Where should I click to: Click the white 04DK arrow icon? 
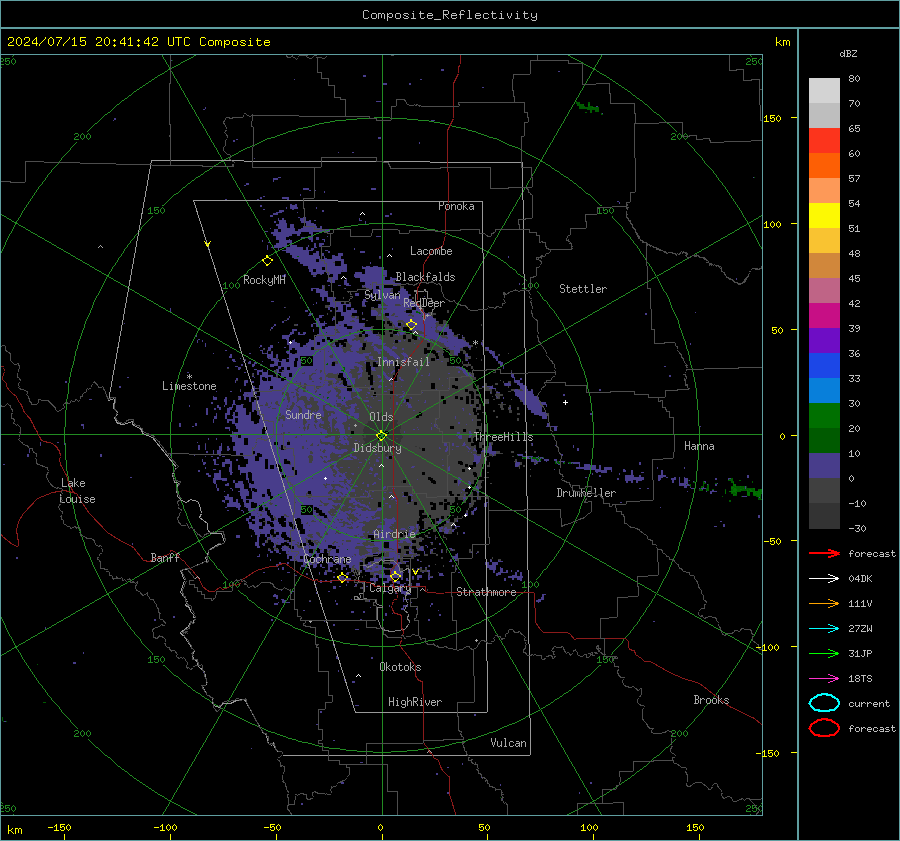pyautogui.click(x=824, y=578)
